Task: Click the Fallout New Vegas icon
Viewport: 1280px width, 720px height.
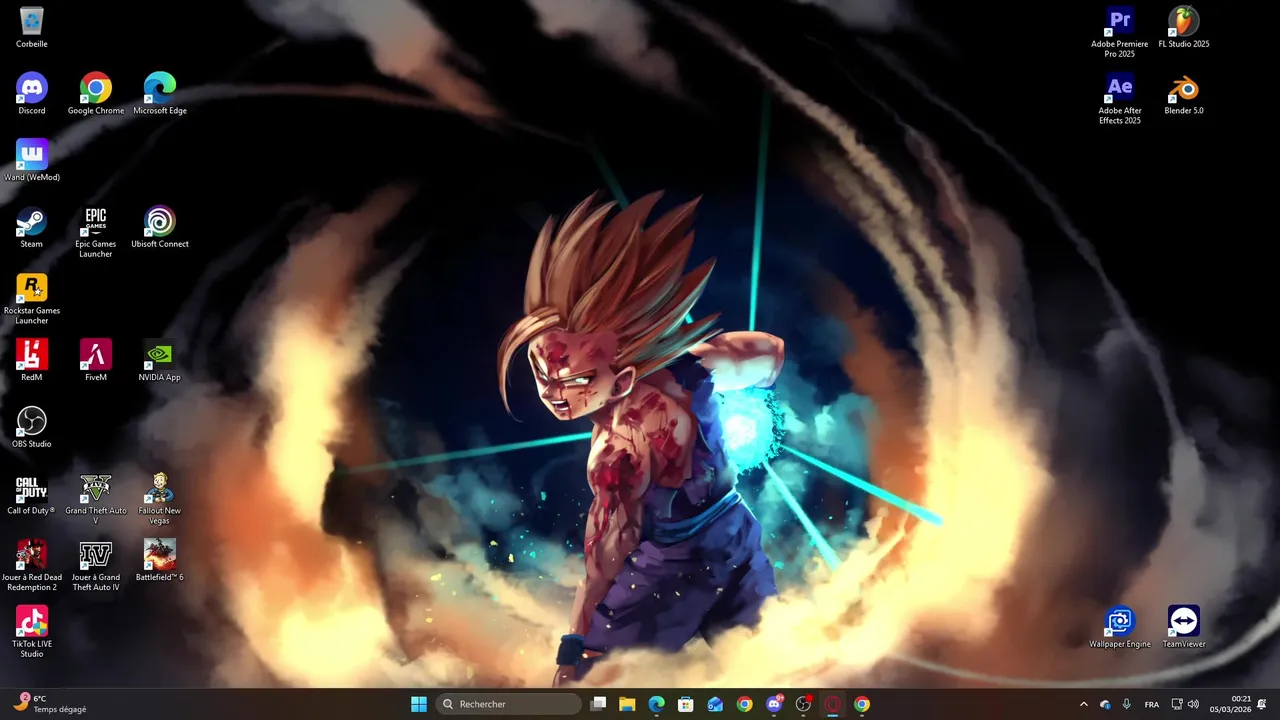Action: point(160,499)
